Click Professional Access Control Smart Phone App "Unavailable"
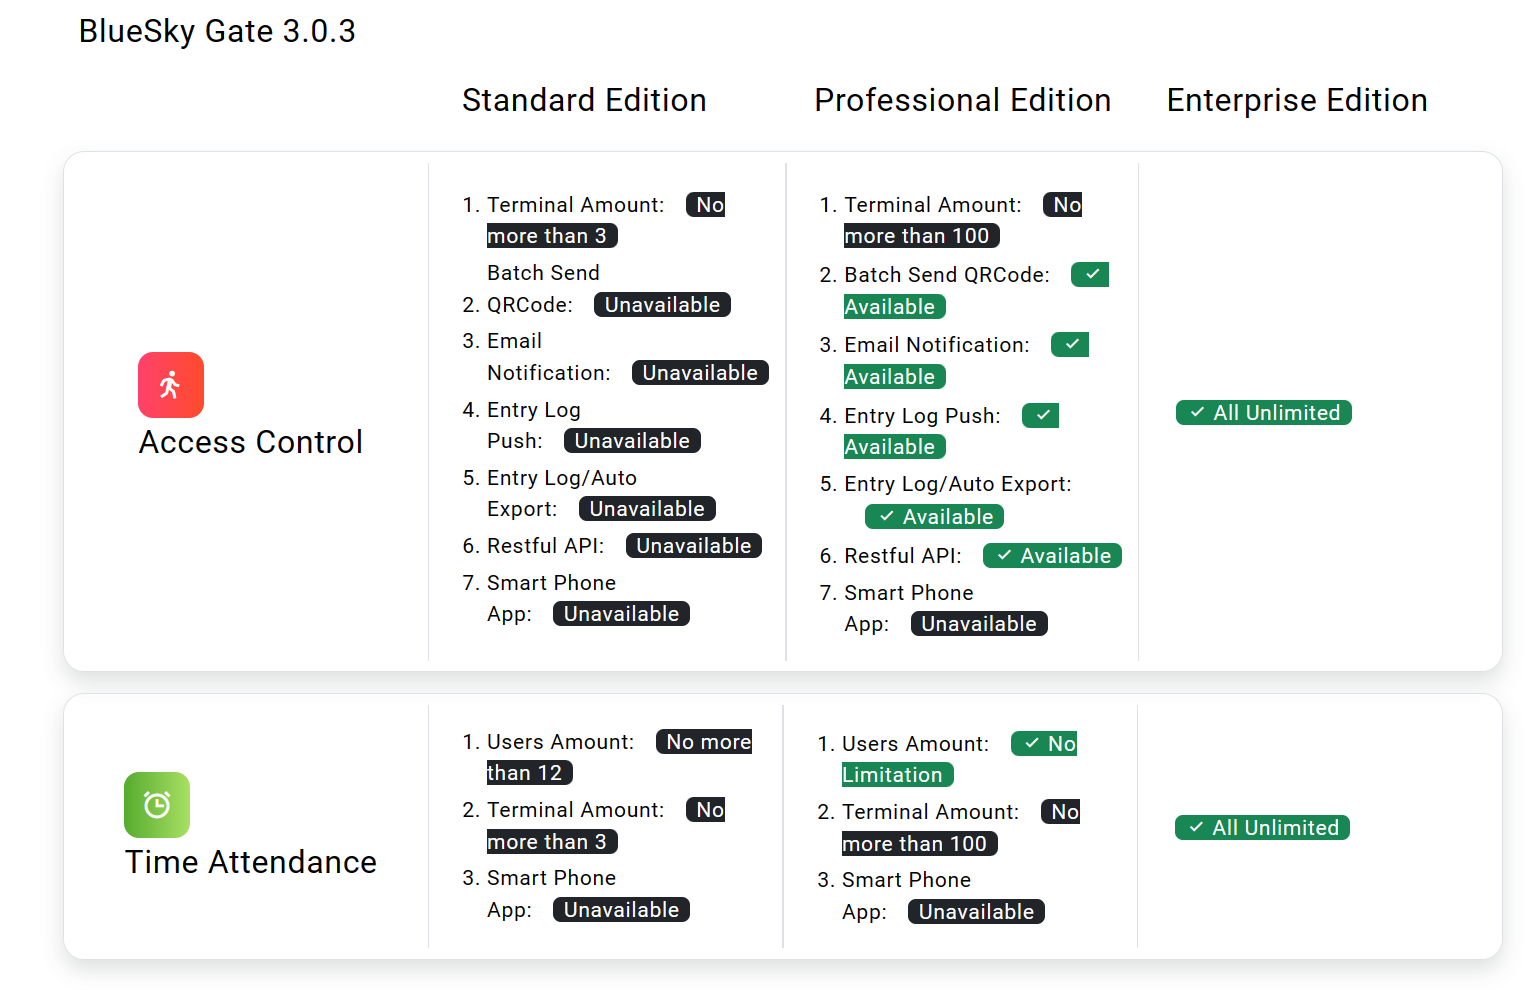Screen dimensions: 1540x990 tap(979, 624)
